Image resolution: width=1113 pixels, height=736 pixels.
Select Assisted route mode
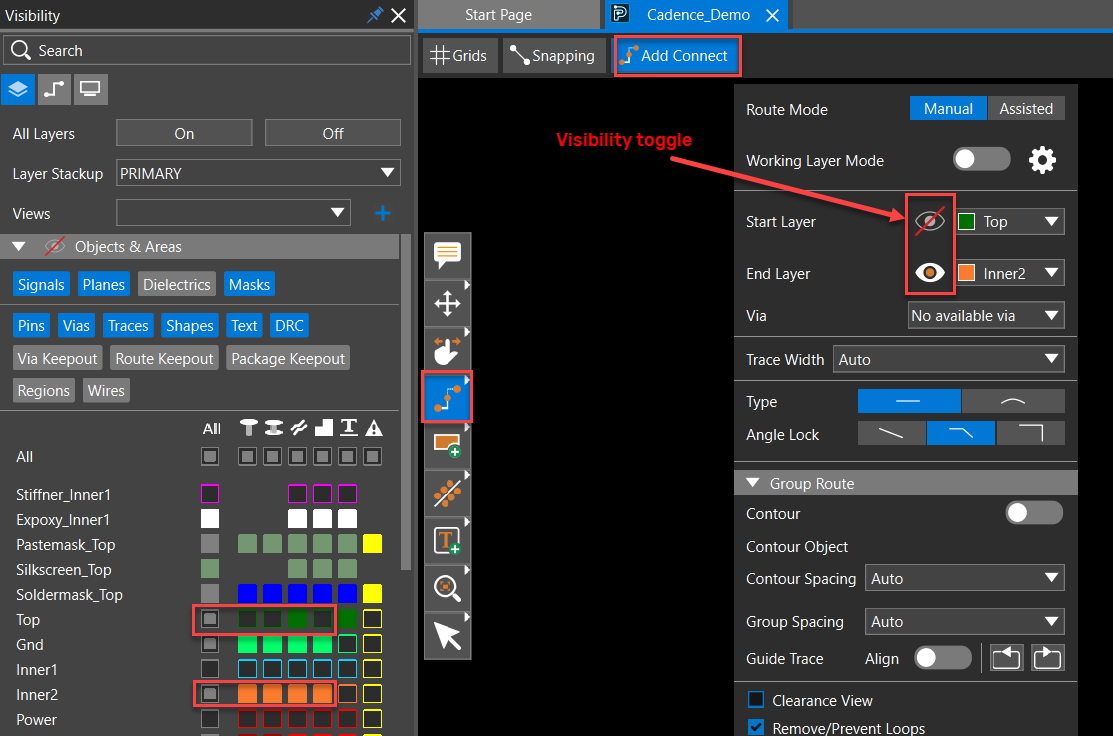click(1026, 109)
